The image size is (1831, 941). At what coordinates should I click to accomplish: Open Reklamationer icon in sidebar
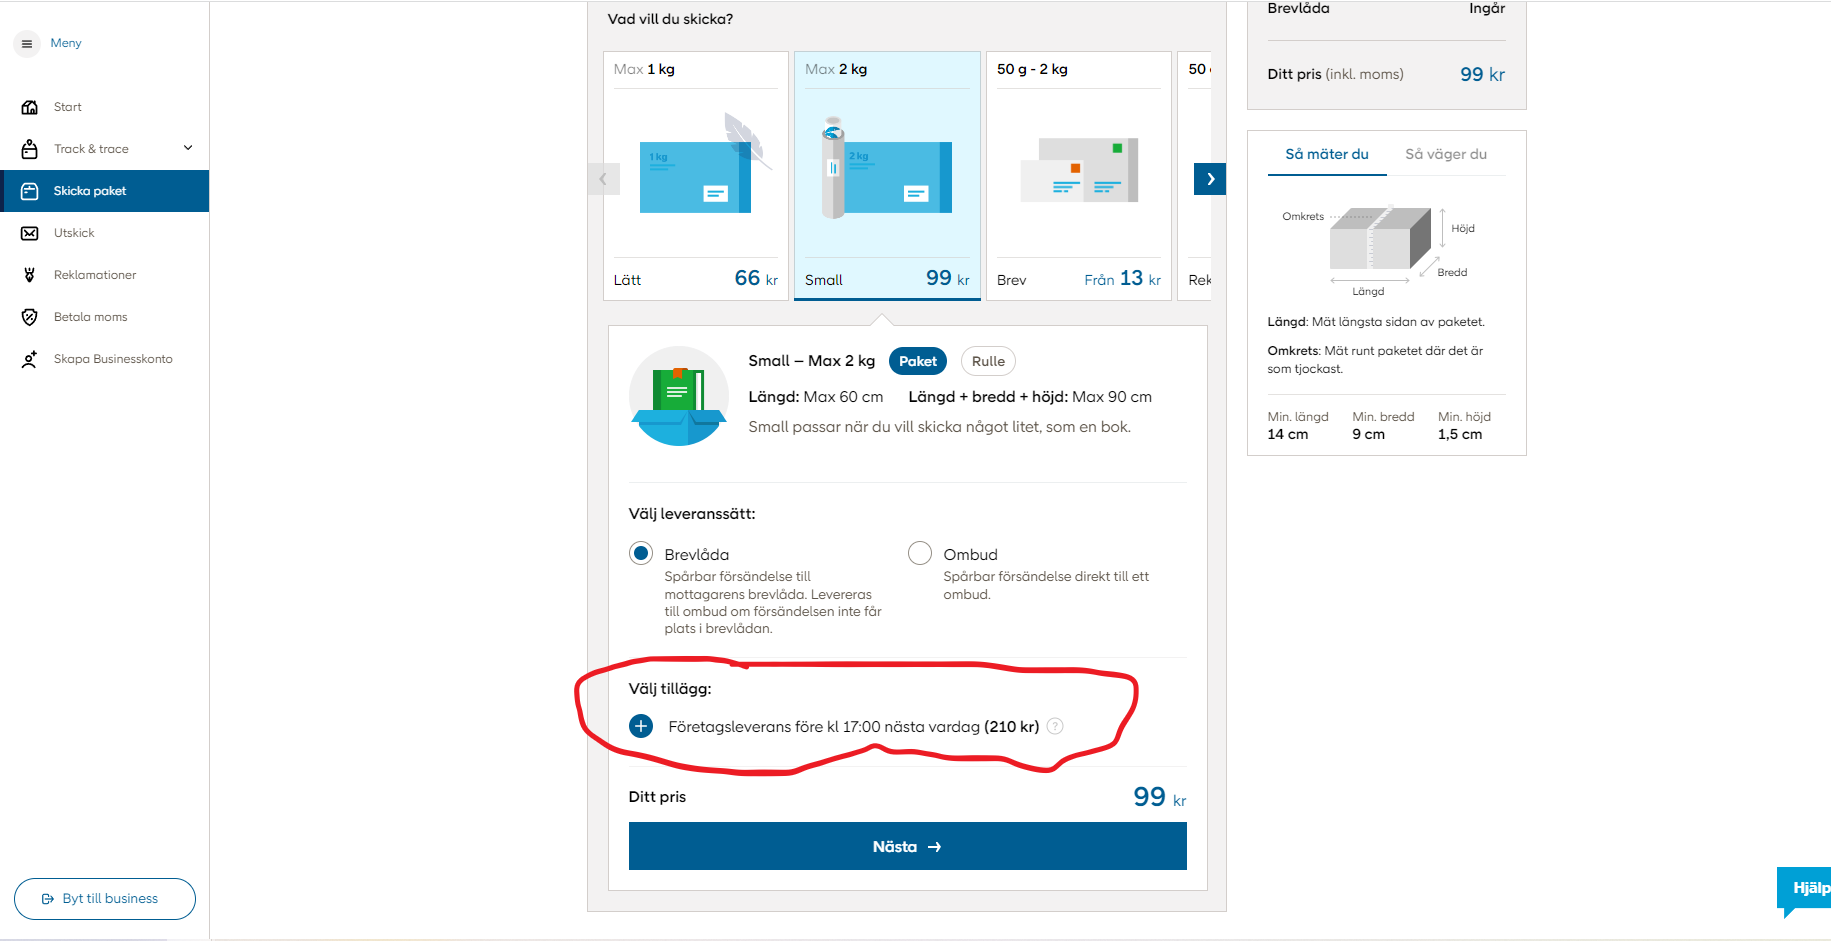pyautogui.click(x=30, y=275)
